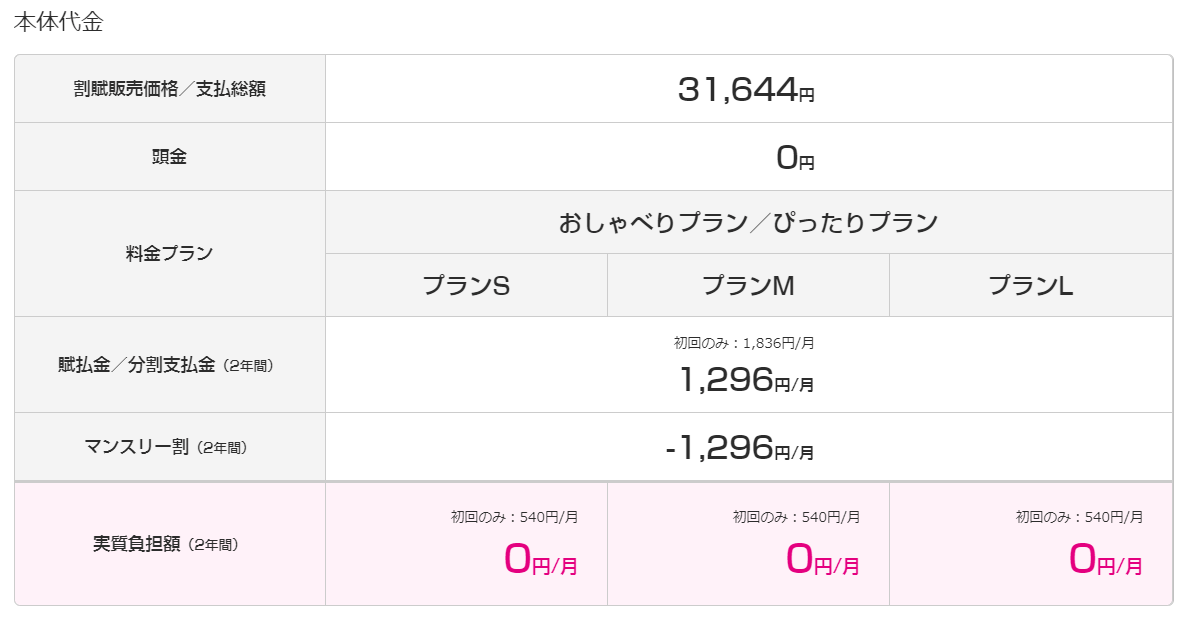The image size is (1184, 617).
Task: Click the 本体代金 heading
Action: coord(58,22)
